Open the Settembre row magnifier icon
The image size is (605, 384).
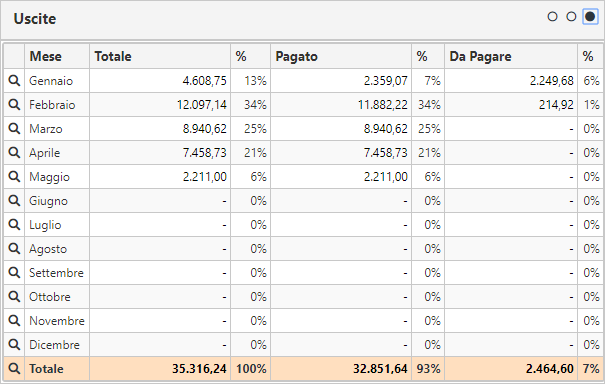(x=14, y=272)
